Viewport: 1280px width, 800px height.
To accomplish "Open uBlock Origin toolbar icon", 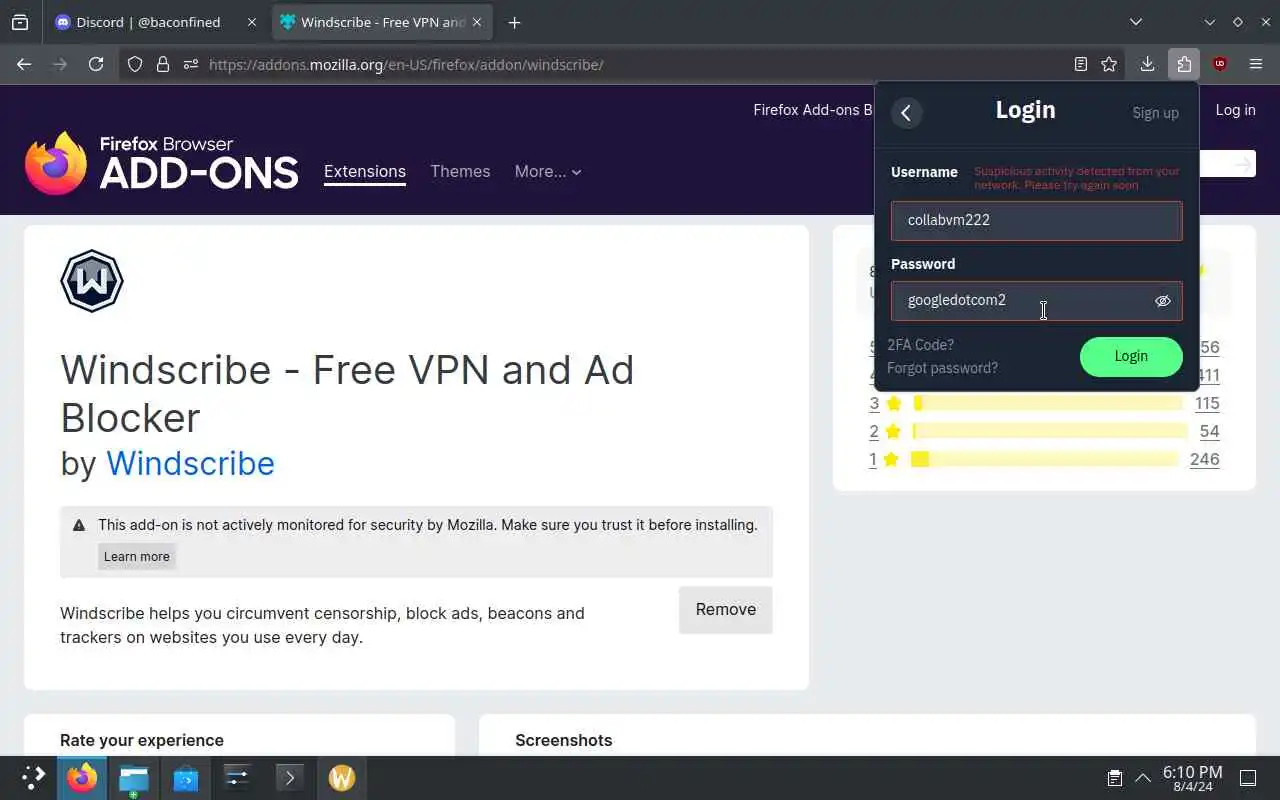I will click(1220, 64).
